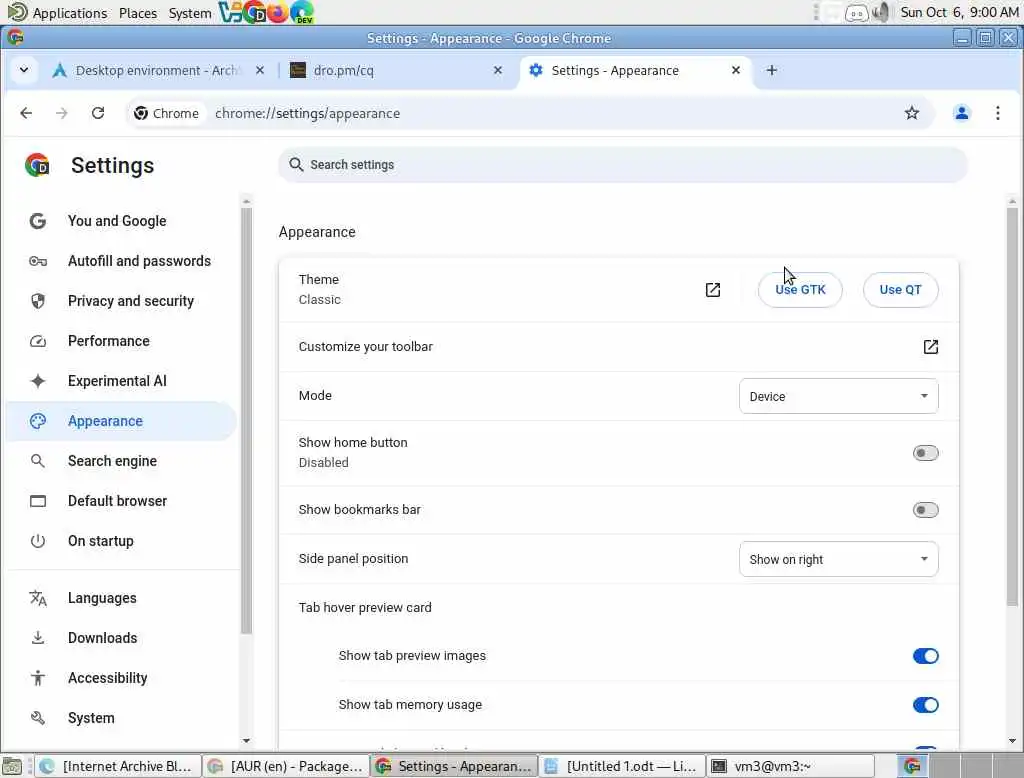Image resolution: width=1024 pixels, height=778 pixels.
Task: Click the Use GTK theme button
Action: [x=800, y=290]
